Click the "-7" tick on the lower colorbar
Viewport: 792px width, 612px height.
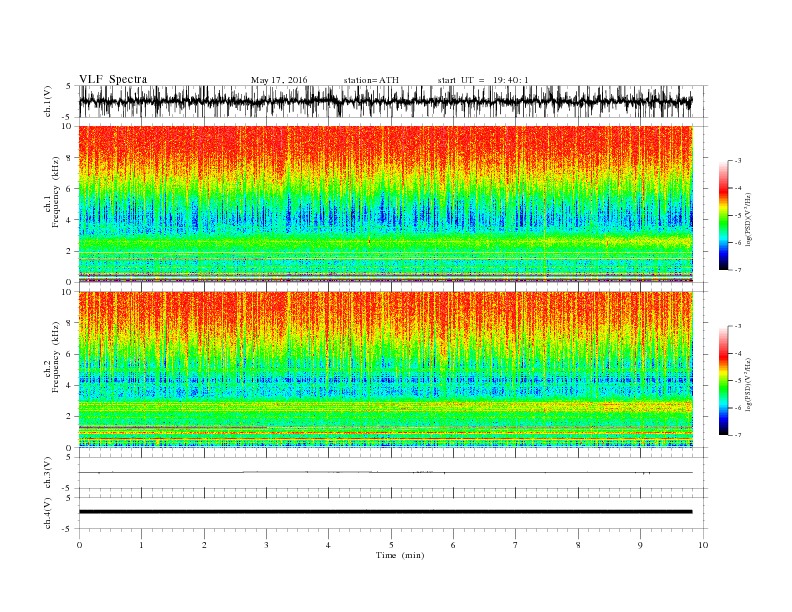pos(738,435)
